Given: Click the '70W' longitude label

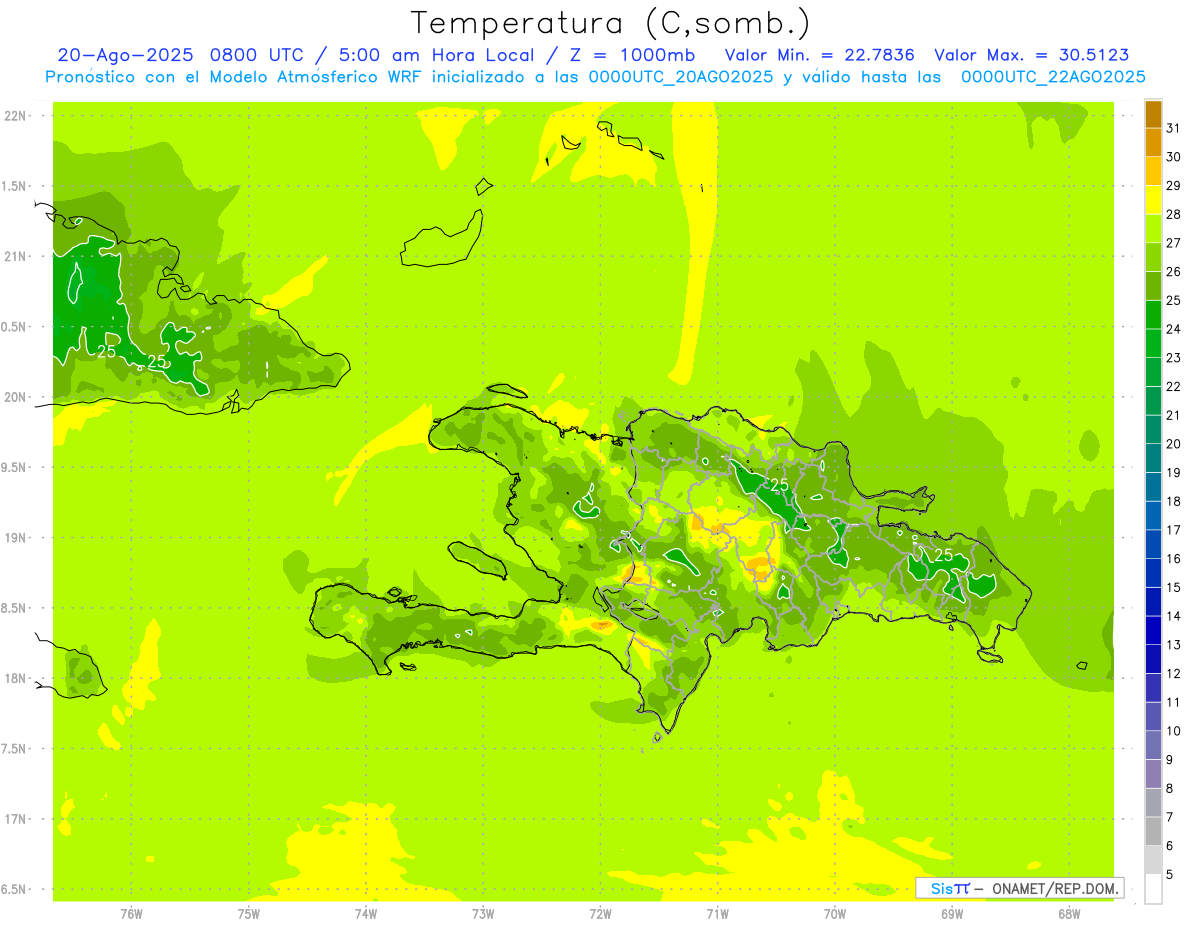Looking at the screenshot, I should pos(835,913).
